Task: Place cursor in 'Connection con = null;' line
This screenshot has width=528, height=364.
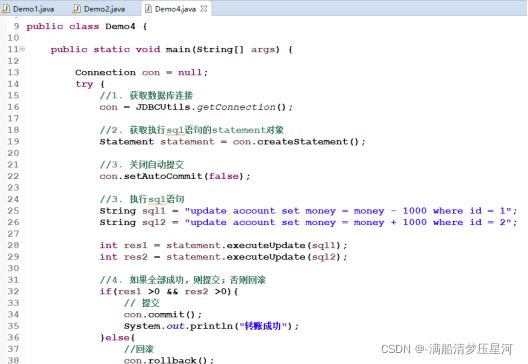Action: [x=141, y=72]
